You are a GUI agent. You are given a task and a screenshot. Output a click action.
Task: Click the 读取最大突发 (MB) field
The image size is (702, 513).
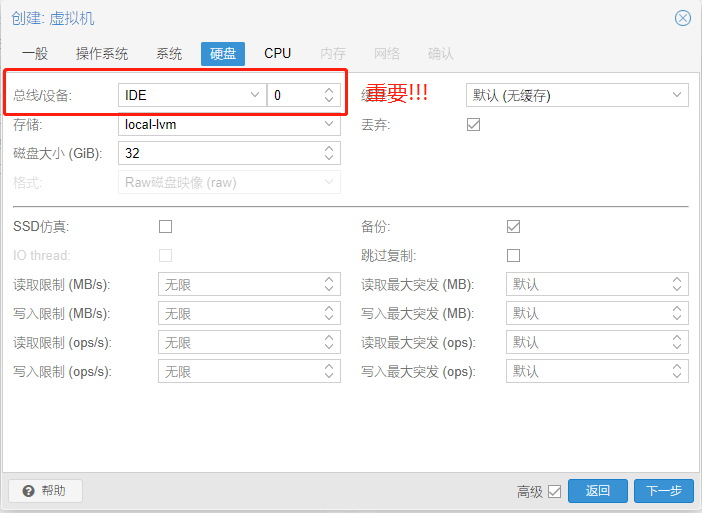coord(597,284)
